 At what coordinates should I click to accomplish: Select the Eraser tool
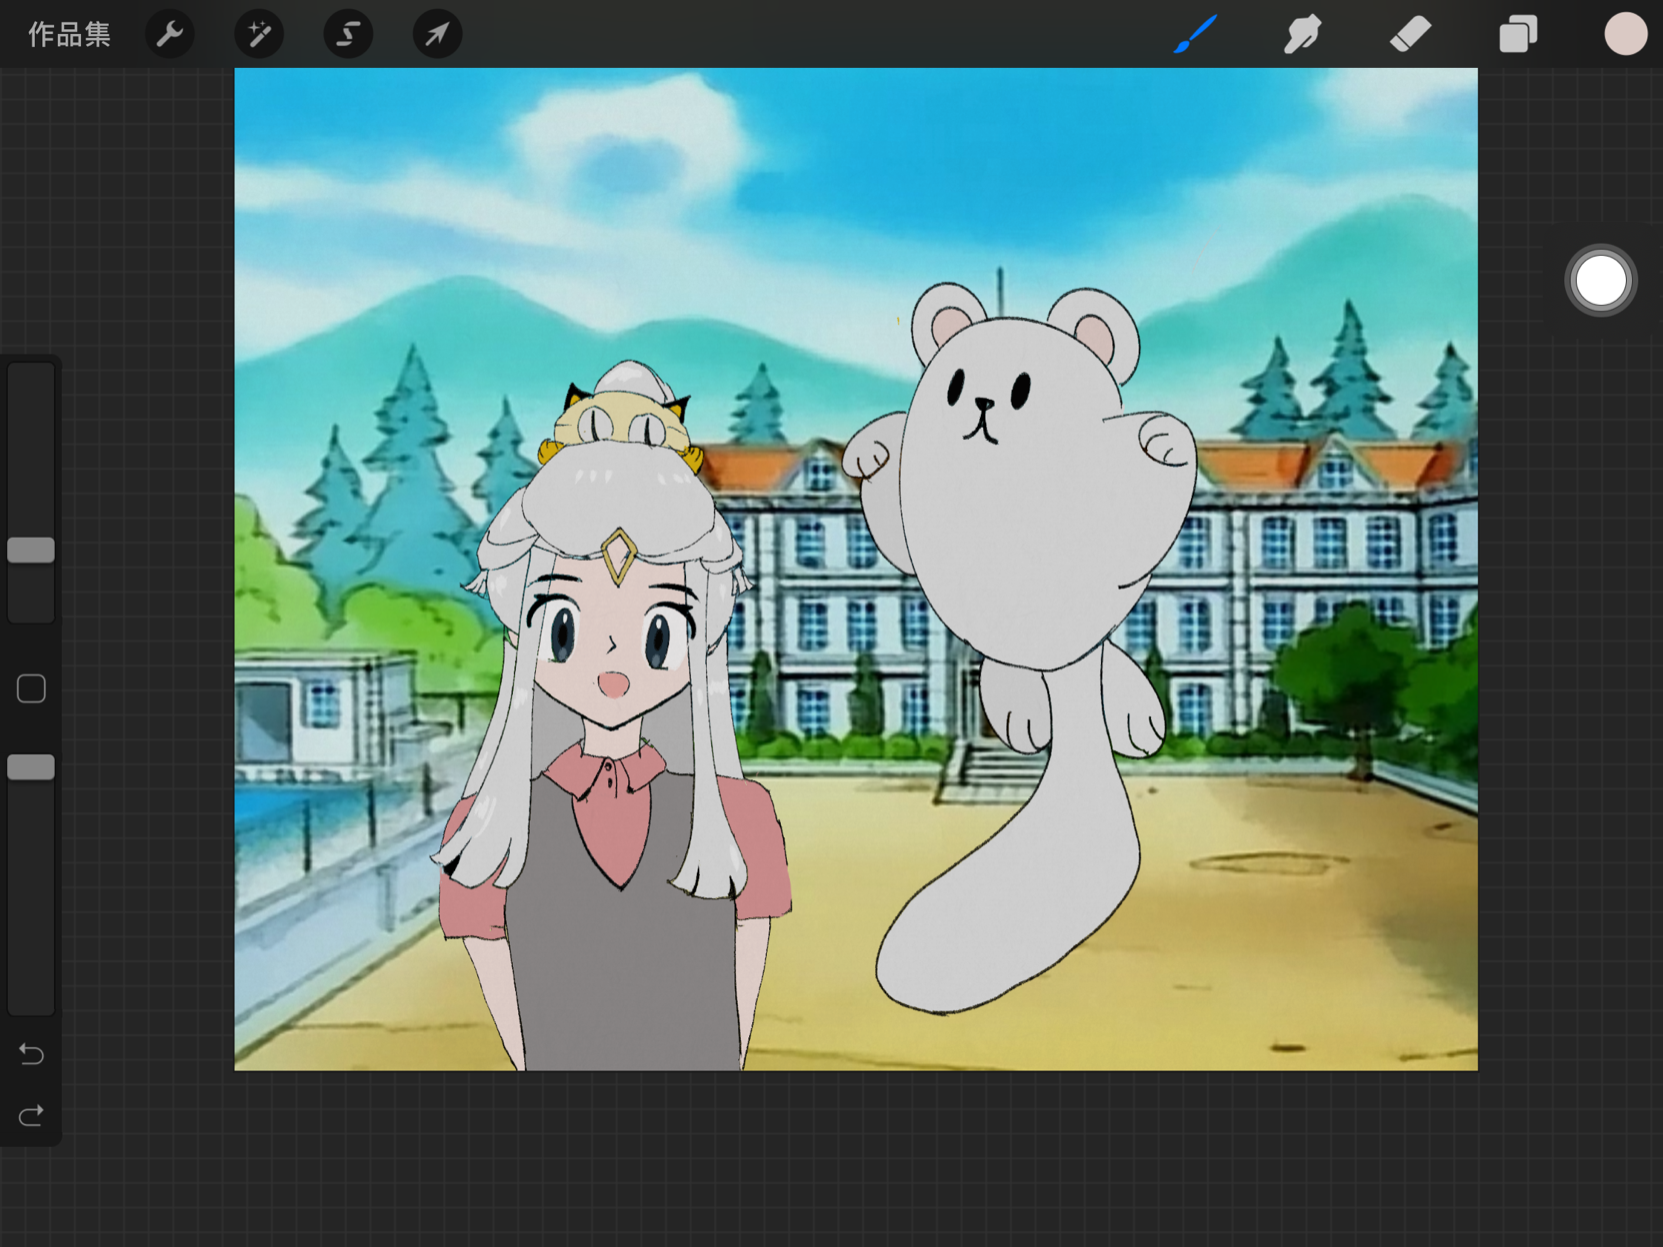[1410, 34]
